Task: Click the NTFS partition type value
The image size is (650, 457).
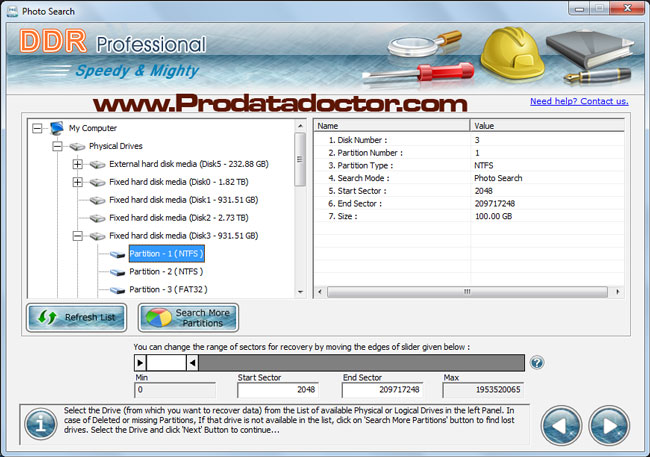Action: 484,165
